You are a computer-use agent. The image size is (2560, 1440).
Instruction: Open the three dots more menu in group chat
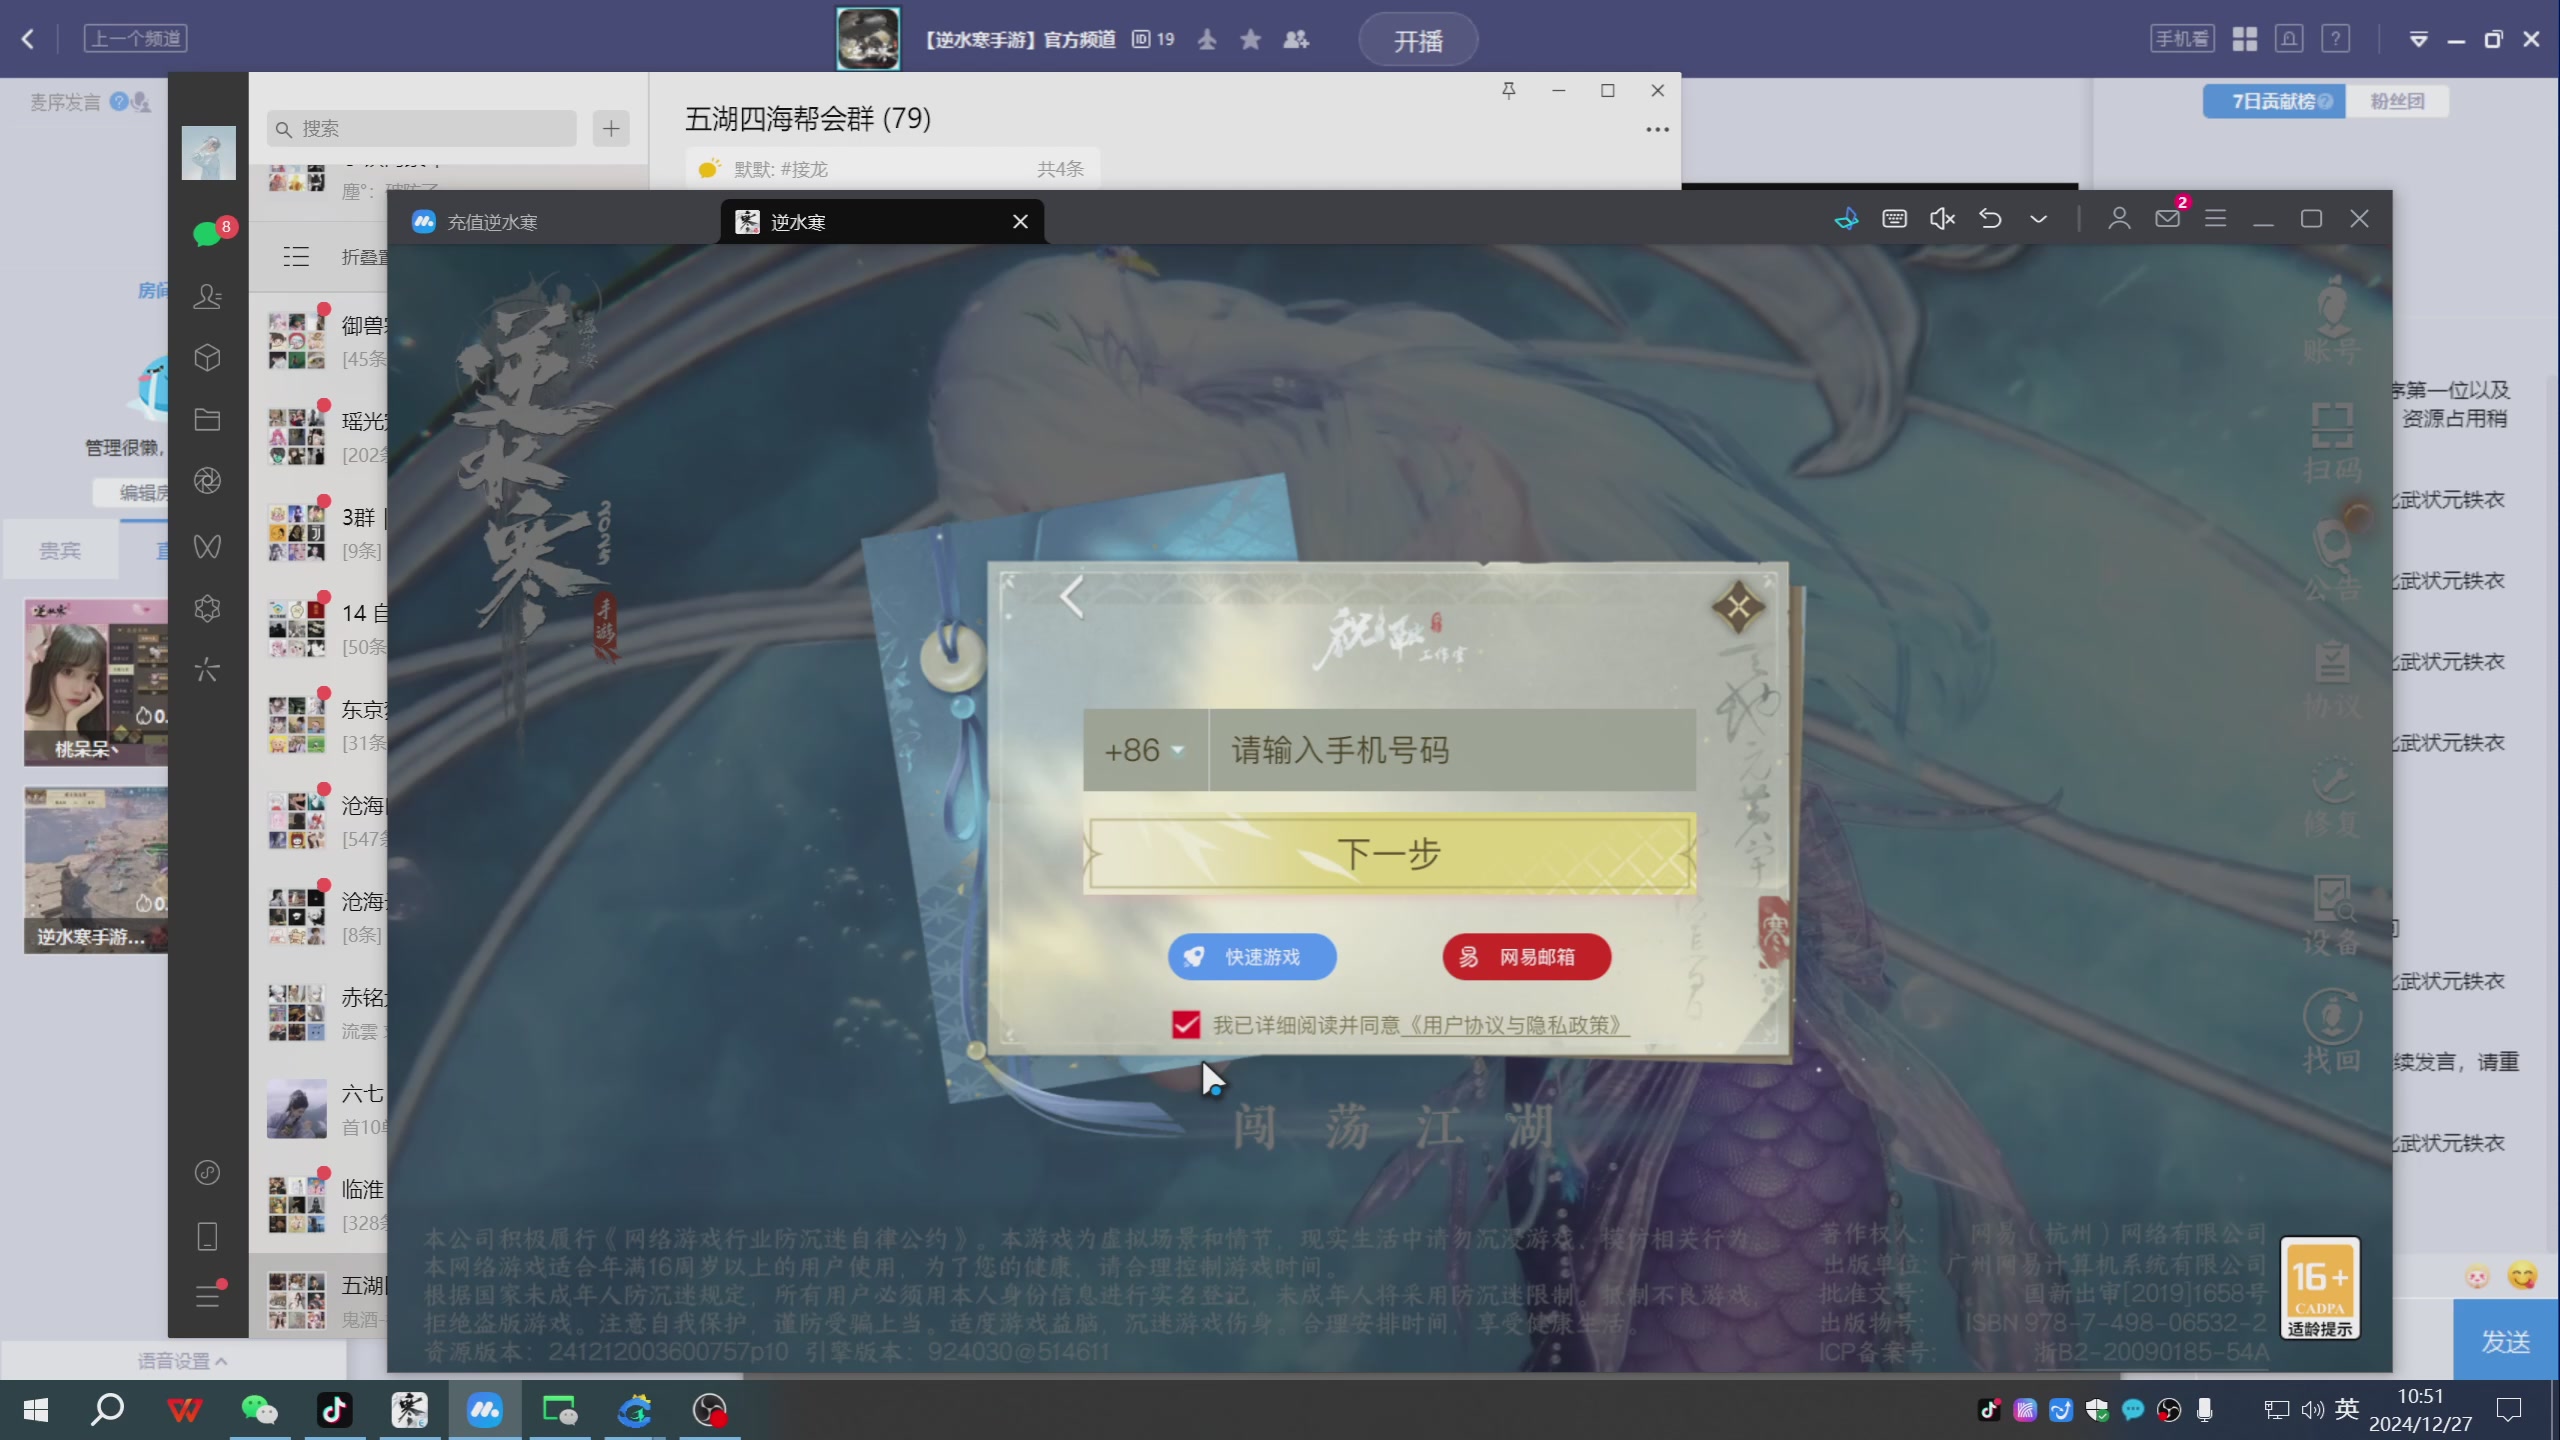[x=1658, y=129]
